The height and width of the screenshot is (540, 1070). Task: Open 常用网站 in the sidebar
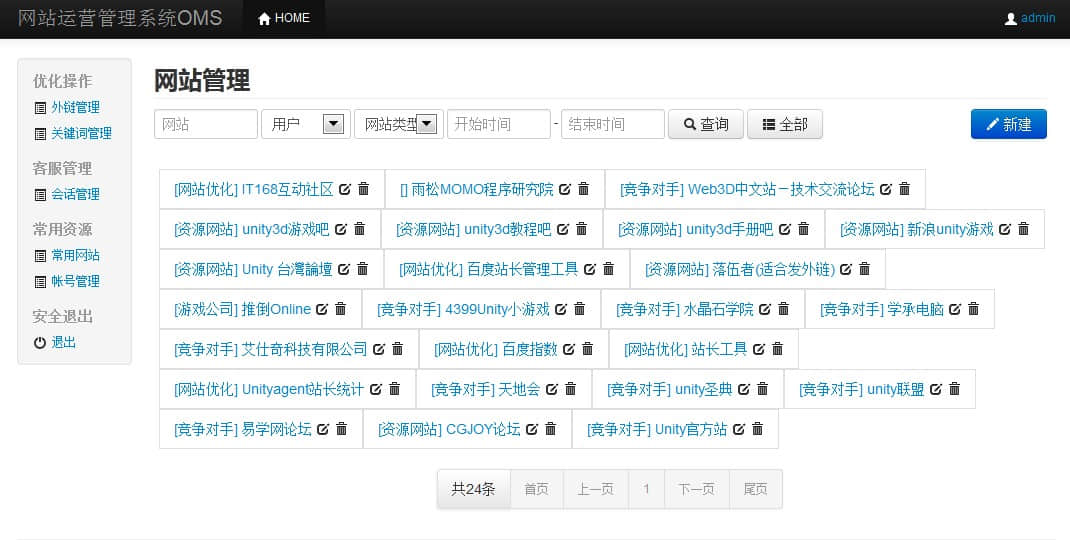[75, 255]
